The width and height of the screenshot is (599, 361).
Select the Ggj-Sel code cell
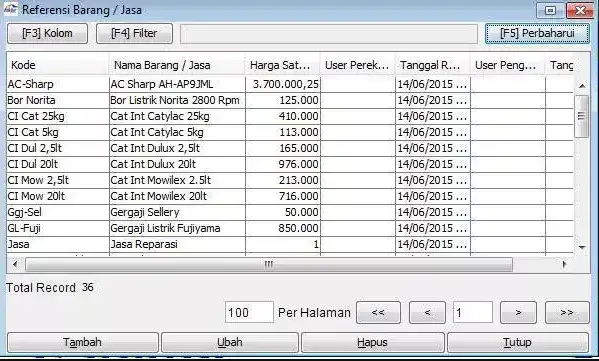[57, 212]
